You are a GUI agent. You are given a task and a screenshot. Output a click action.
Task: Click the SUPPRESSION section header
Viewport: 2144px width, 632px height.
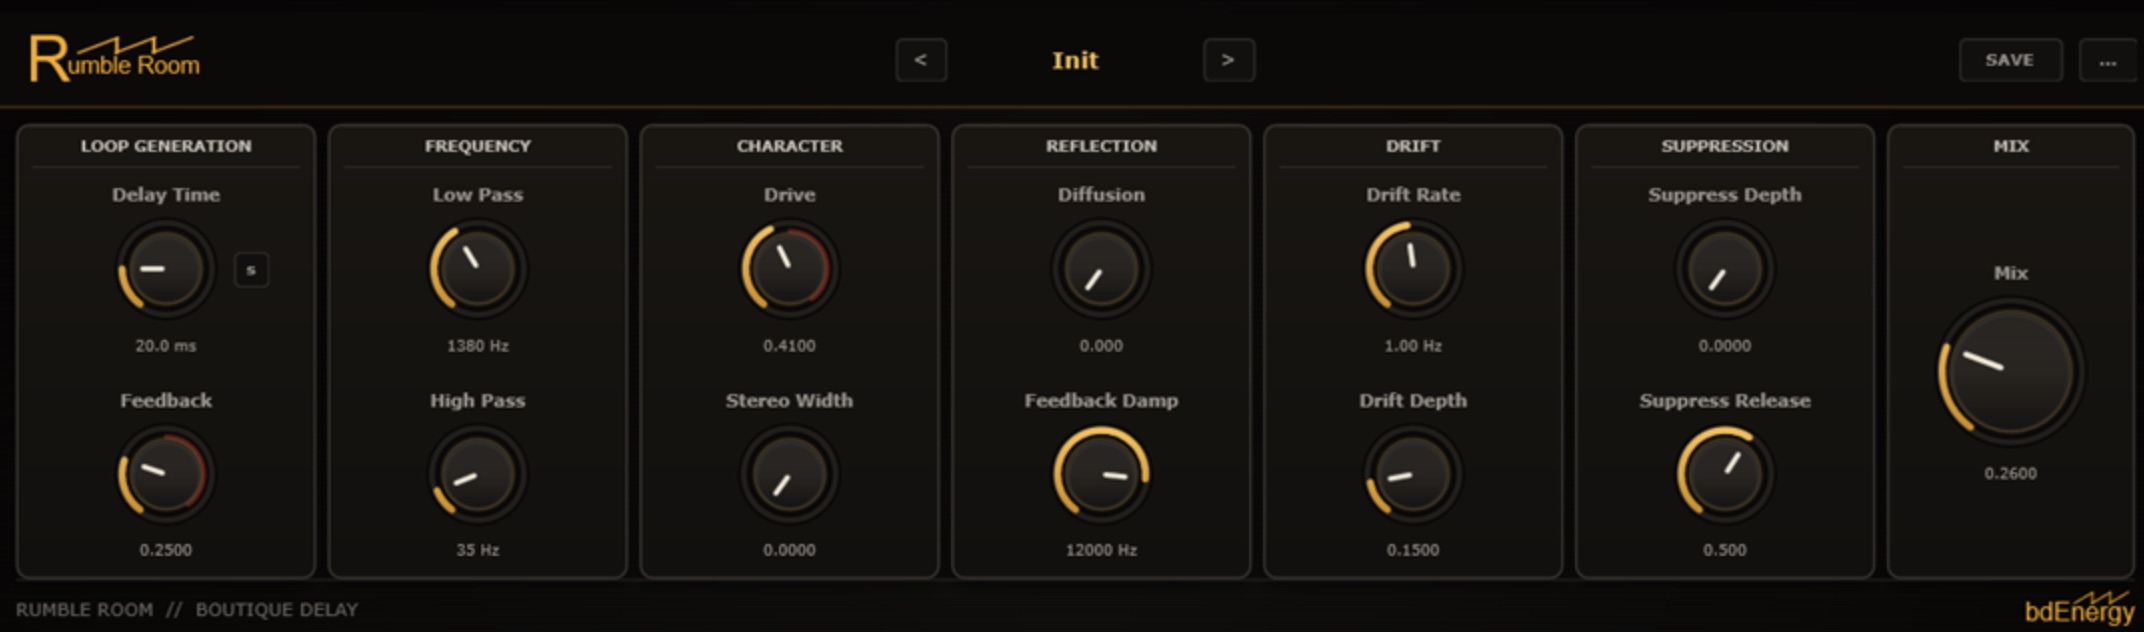pos(1725,146)
